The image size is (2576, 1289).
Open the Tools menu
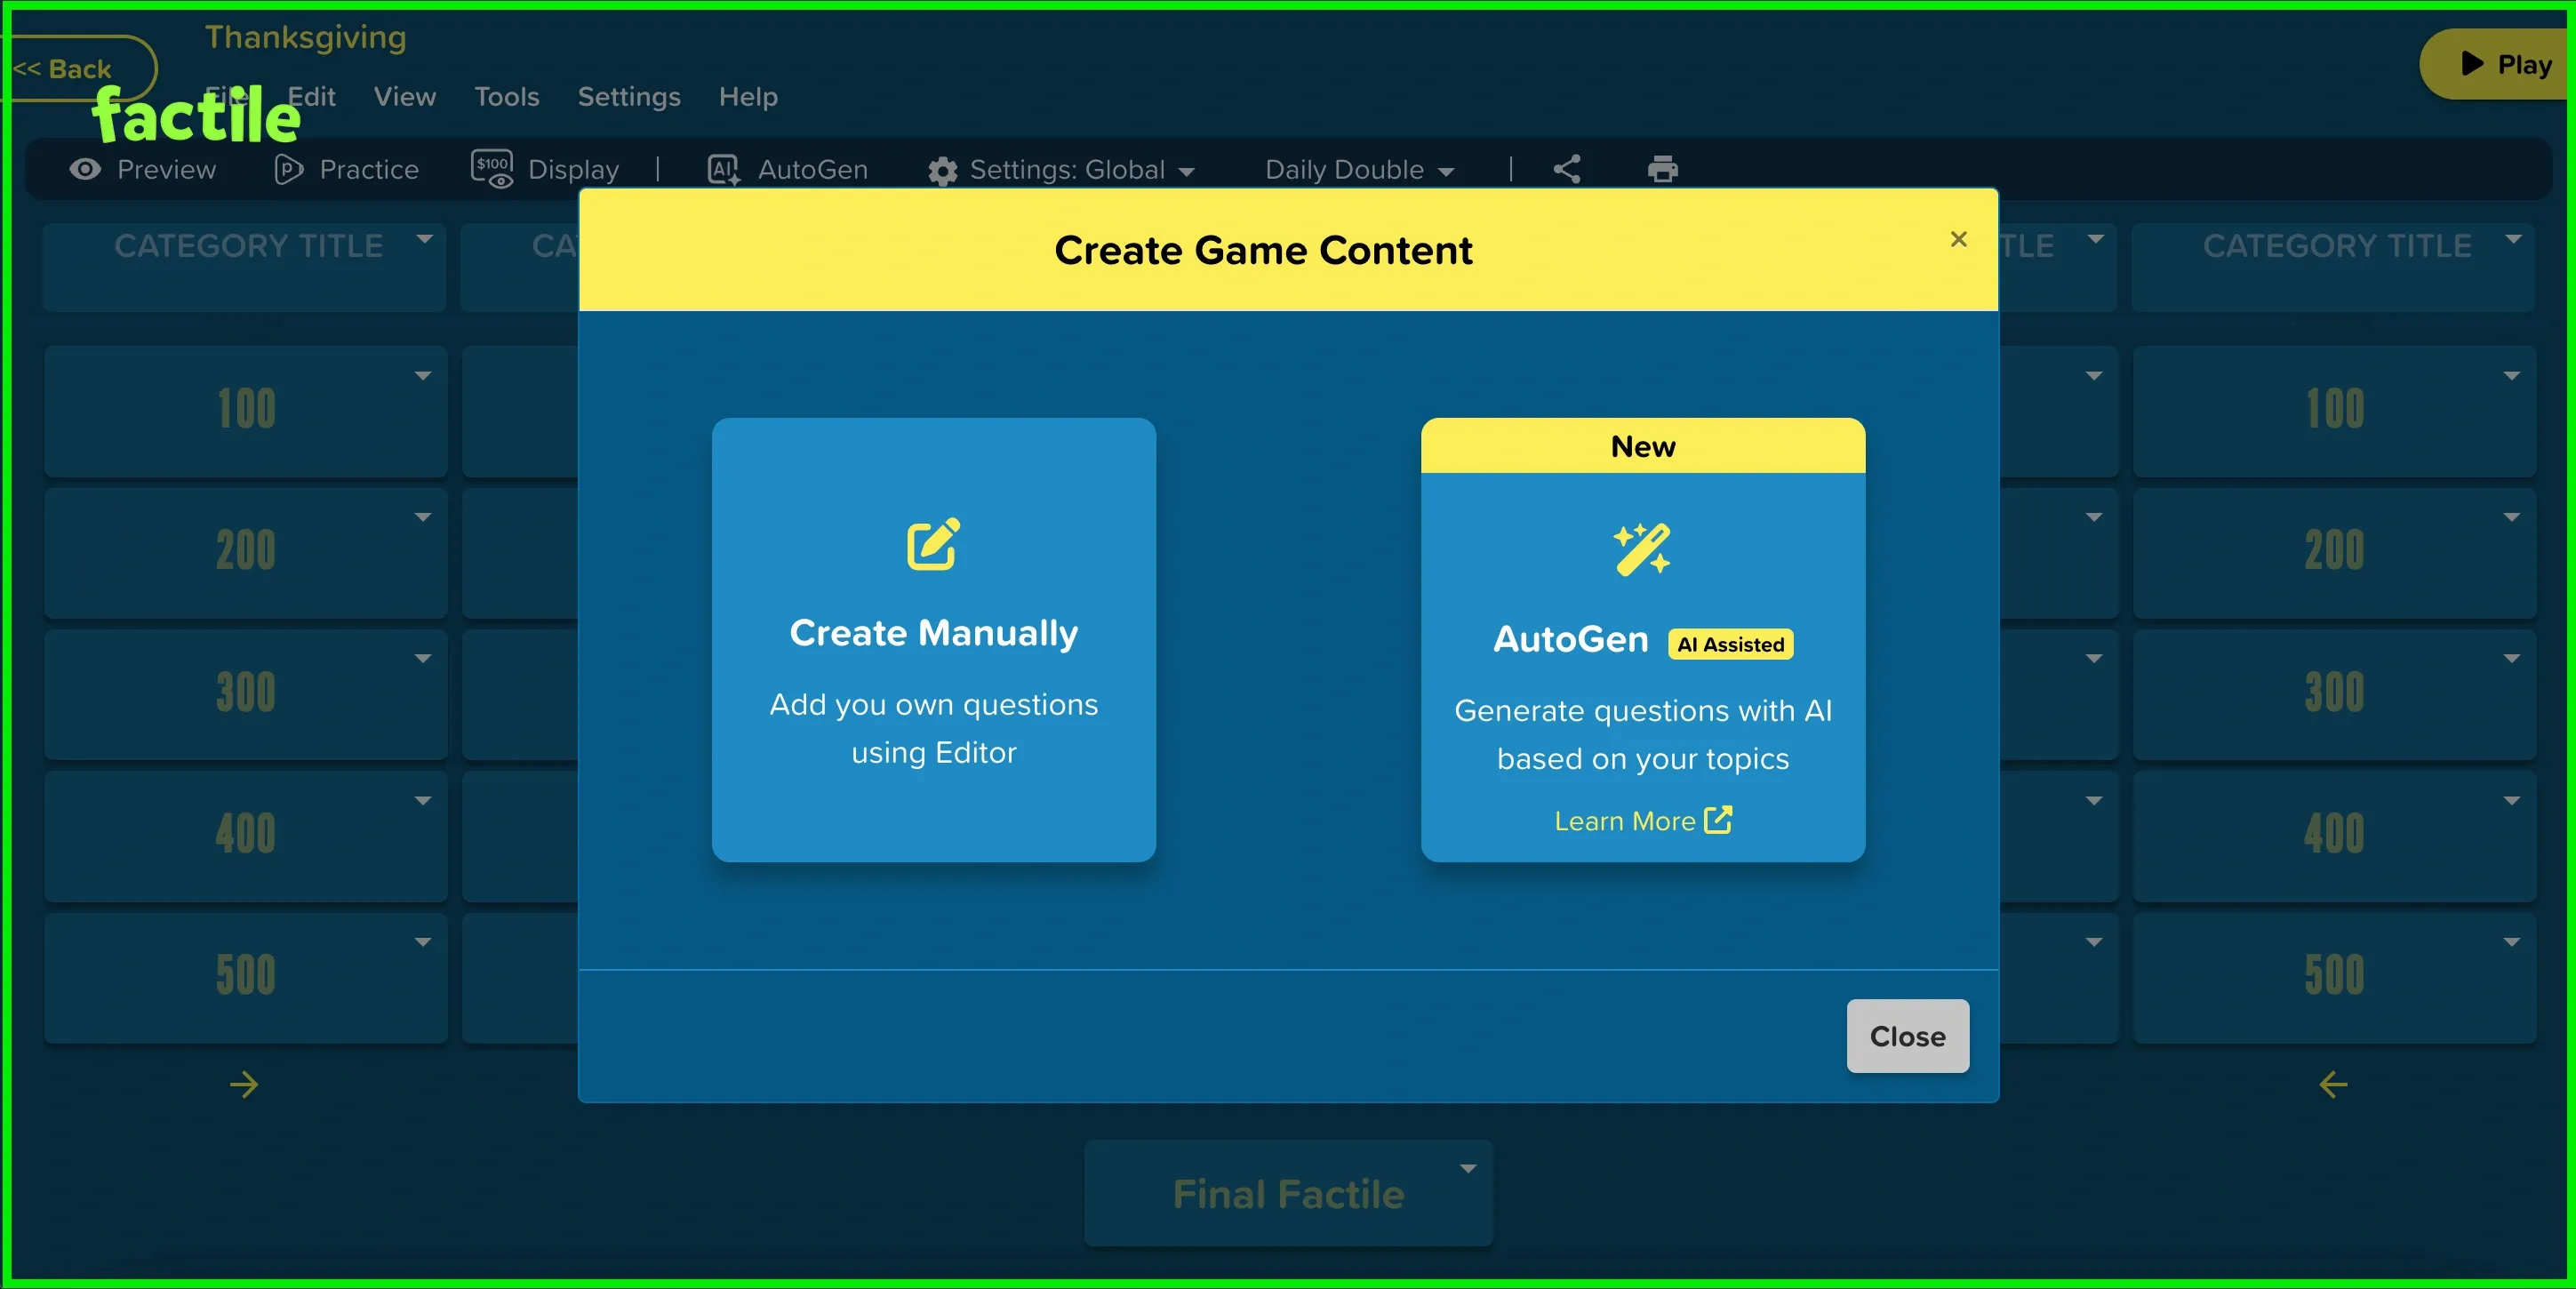[x=506, y=97]
